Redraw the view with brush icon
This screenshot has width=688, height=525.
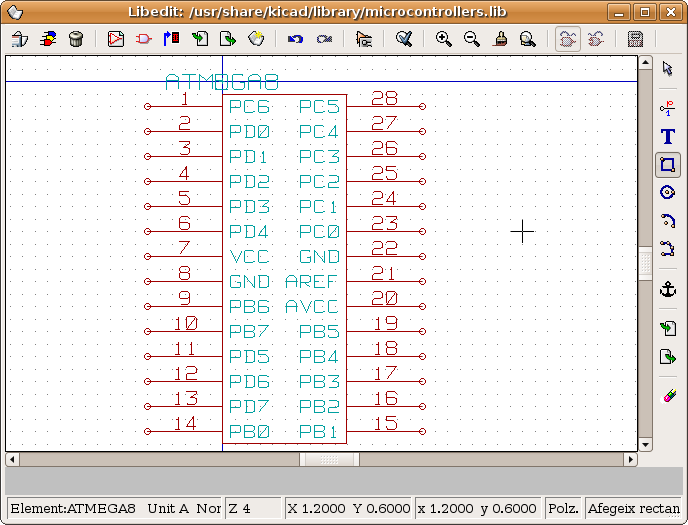500,39
